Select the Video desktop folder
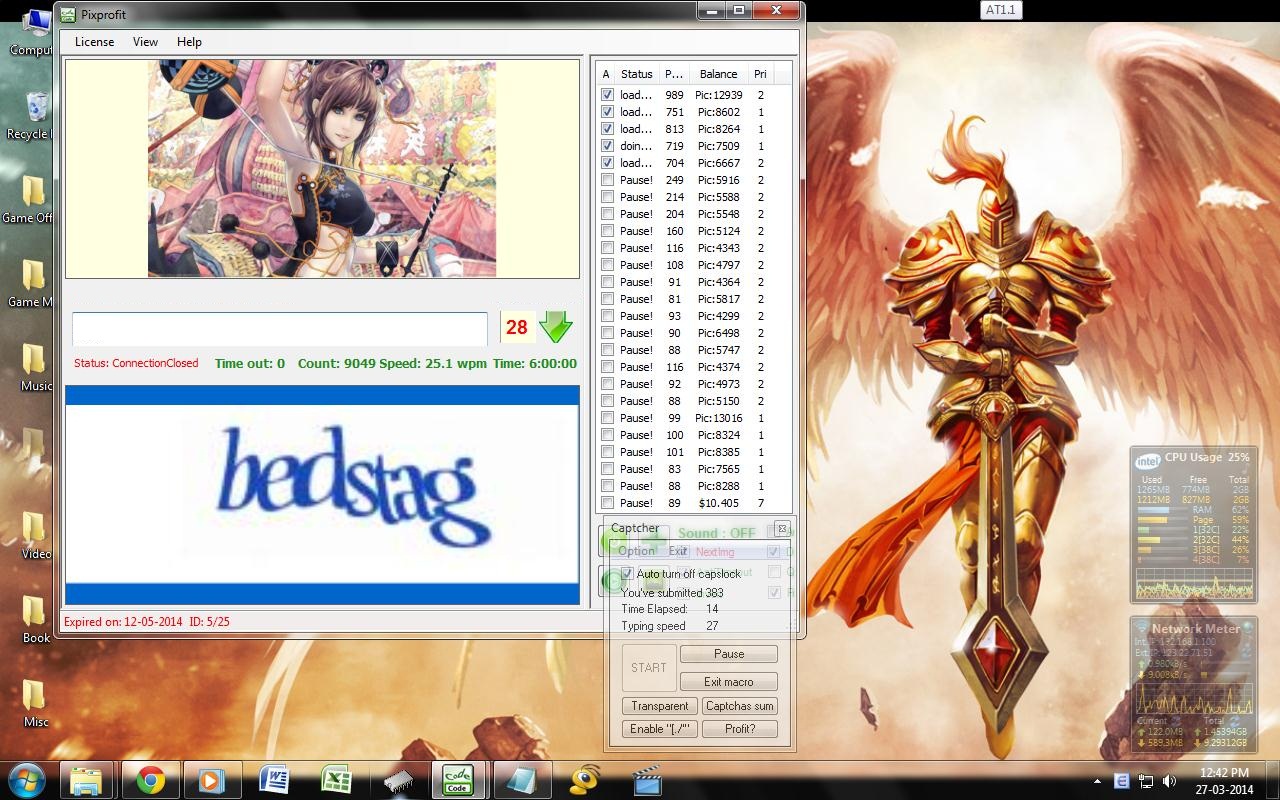The image size is (1280, 800). [34, 535]
